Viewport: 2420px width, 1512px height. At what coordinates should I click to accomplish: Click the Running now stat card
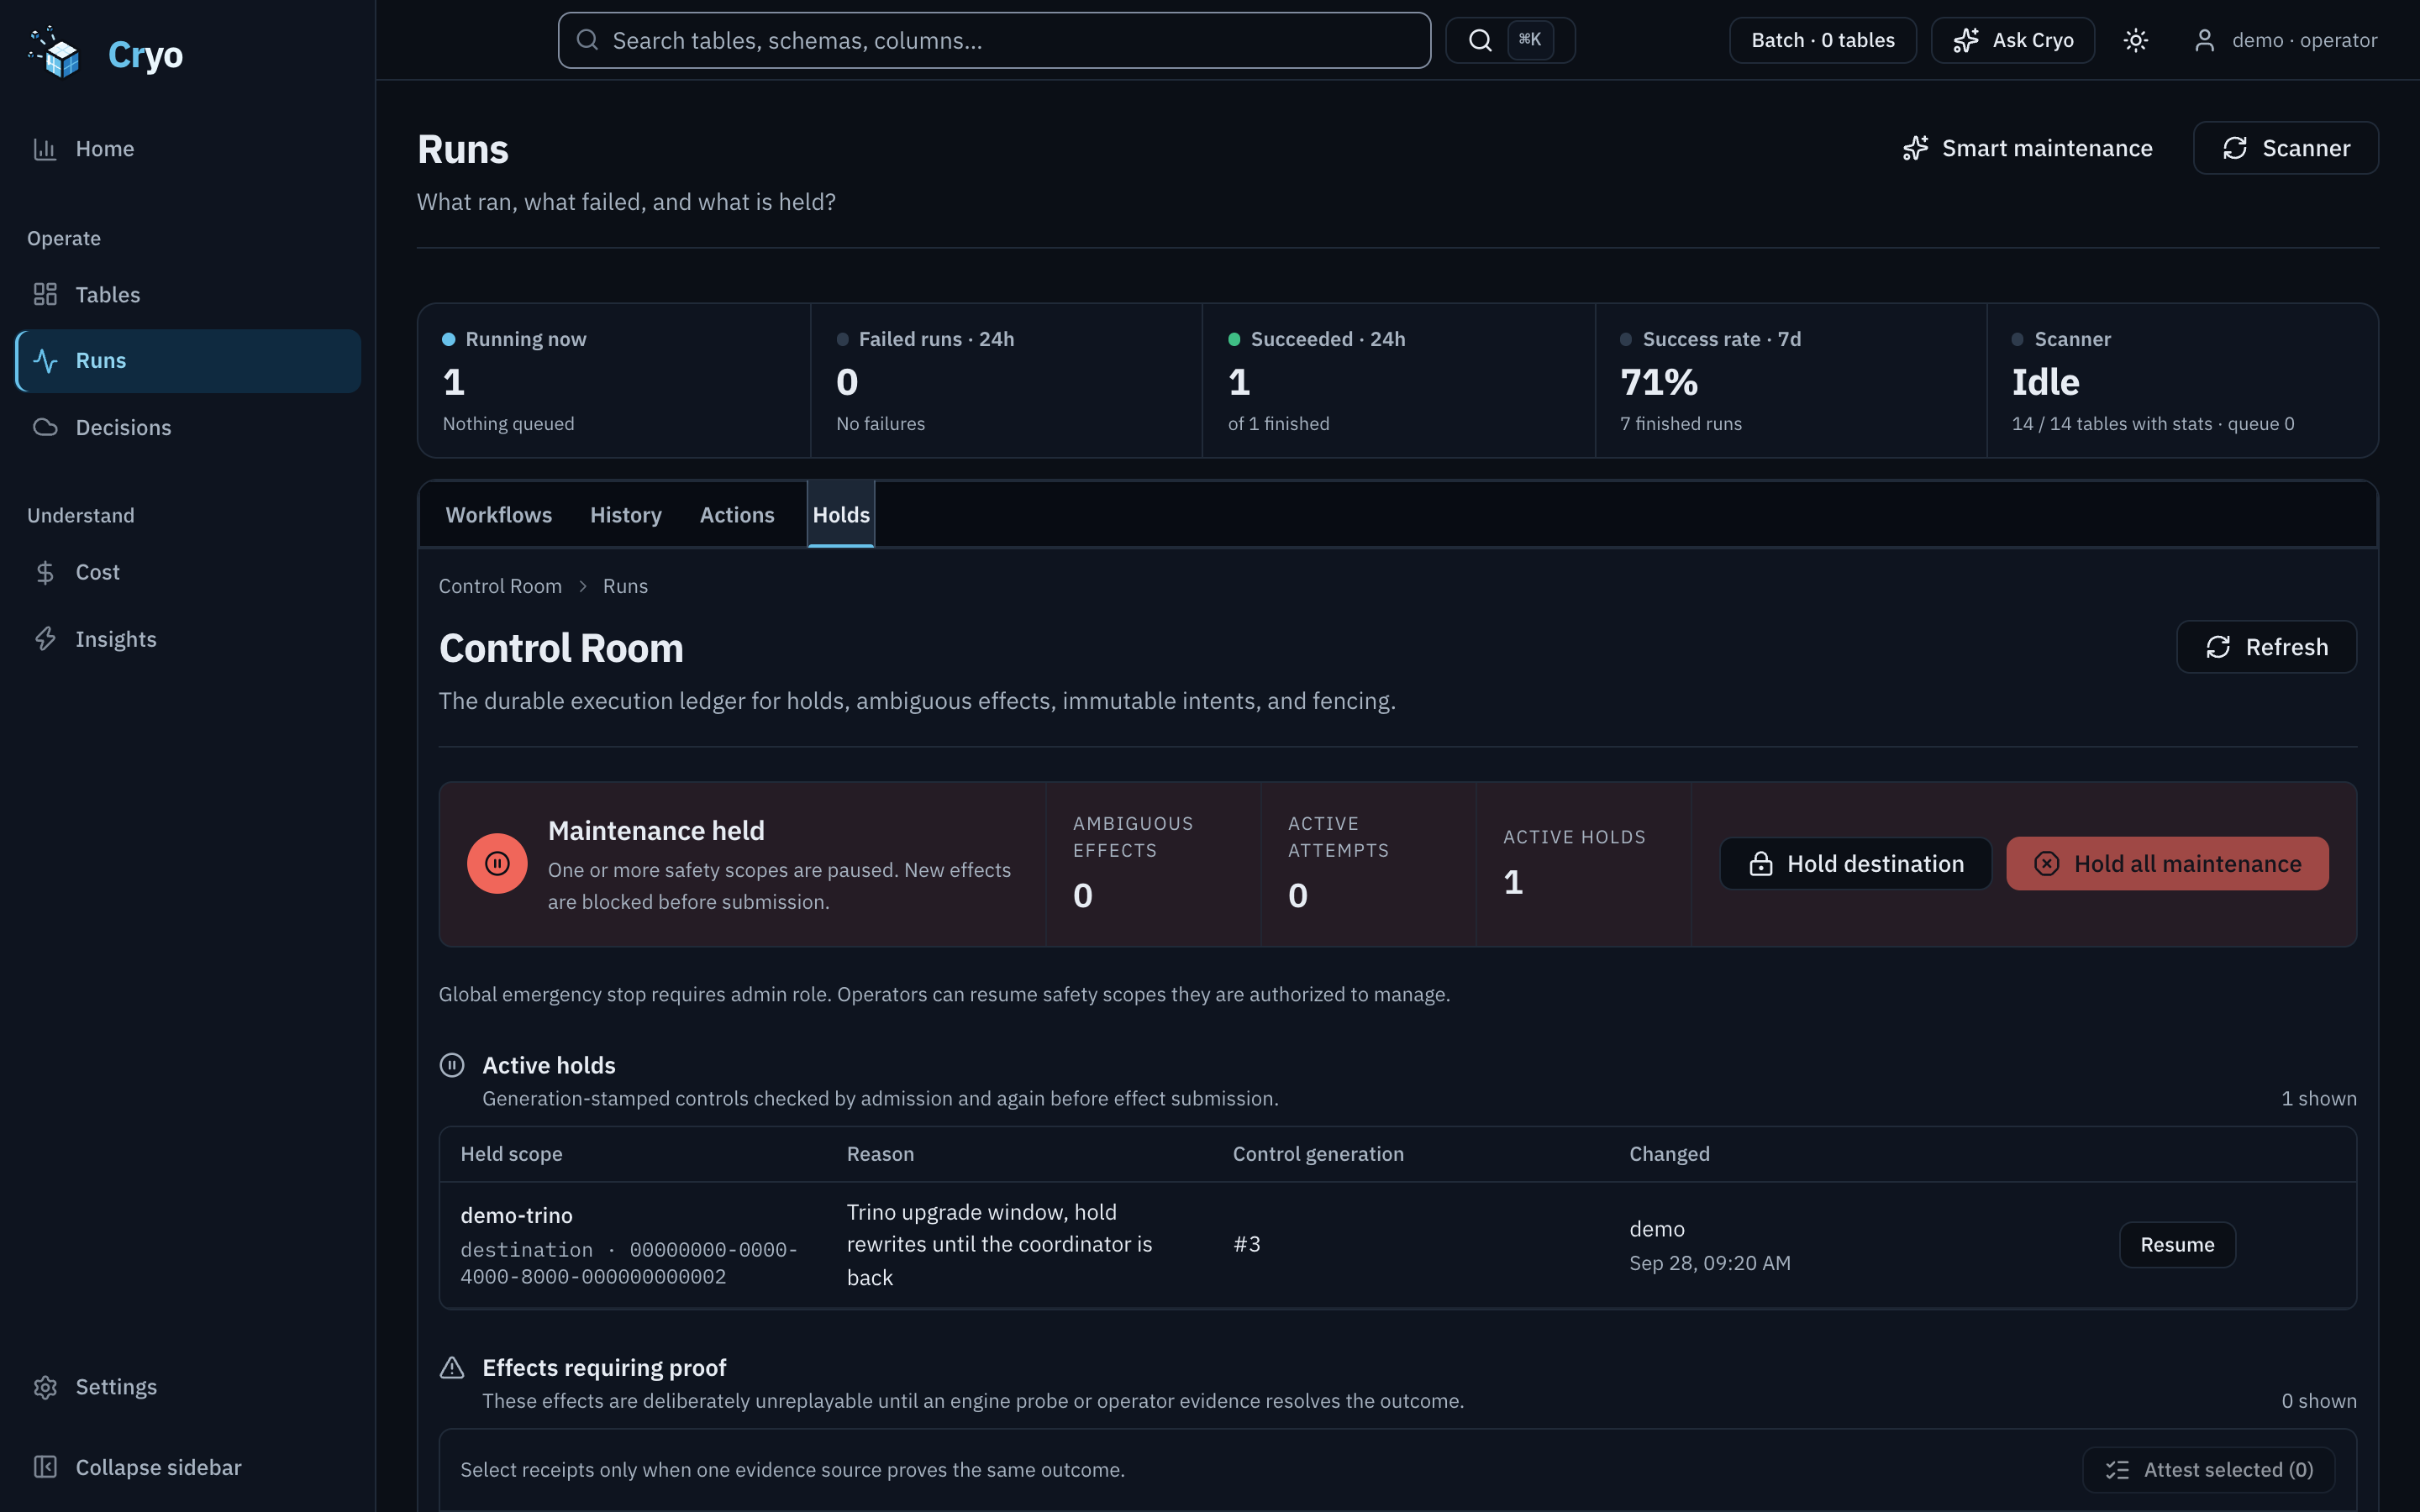pos(614,381)
